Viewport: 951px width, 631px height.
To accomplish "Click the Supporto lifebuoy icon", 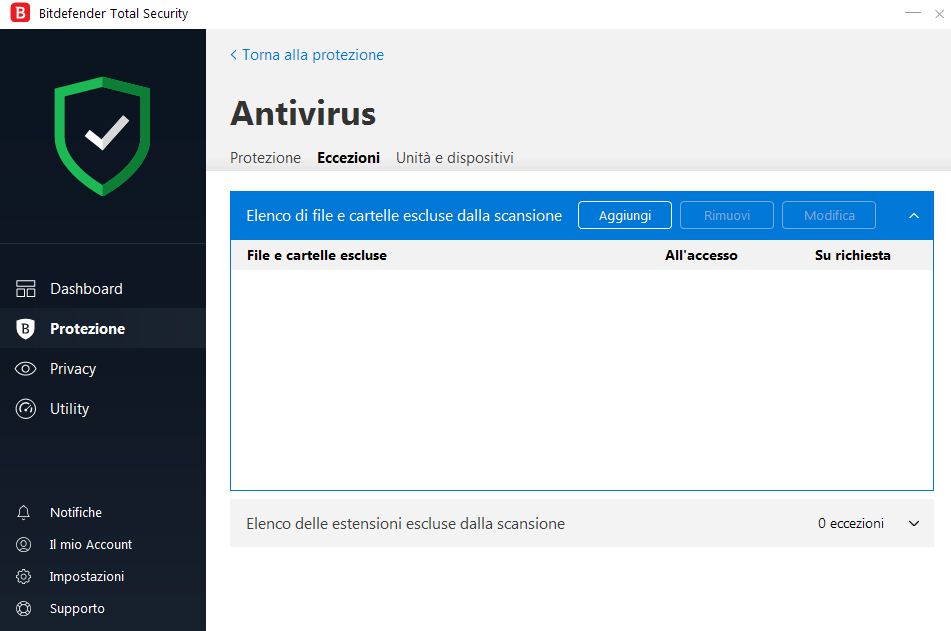I will tap(24, 608).
